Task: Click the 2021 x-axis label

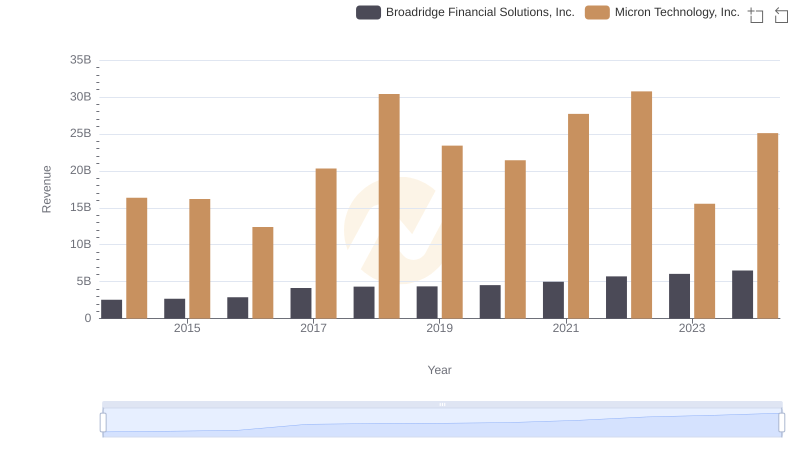Action: (x=566, y=328)
